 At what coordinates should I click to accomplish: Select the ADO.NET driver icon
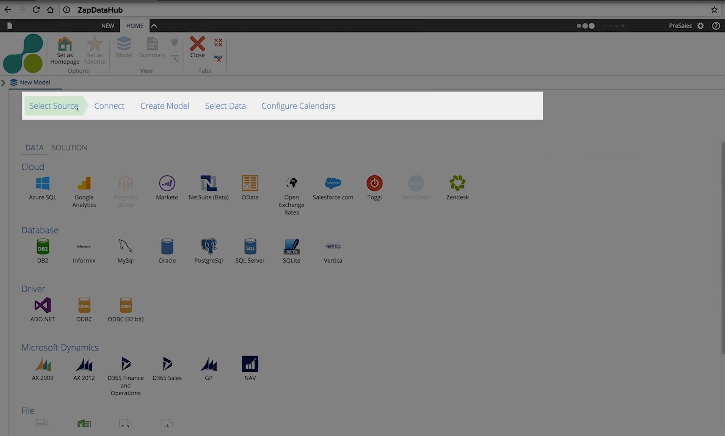click(43, 310)
